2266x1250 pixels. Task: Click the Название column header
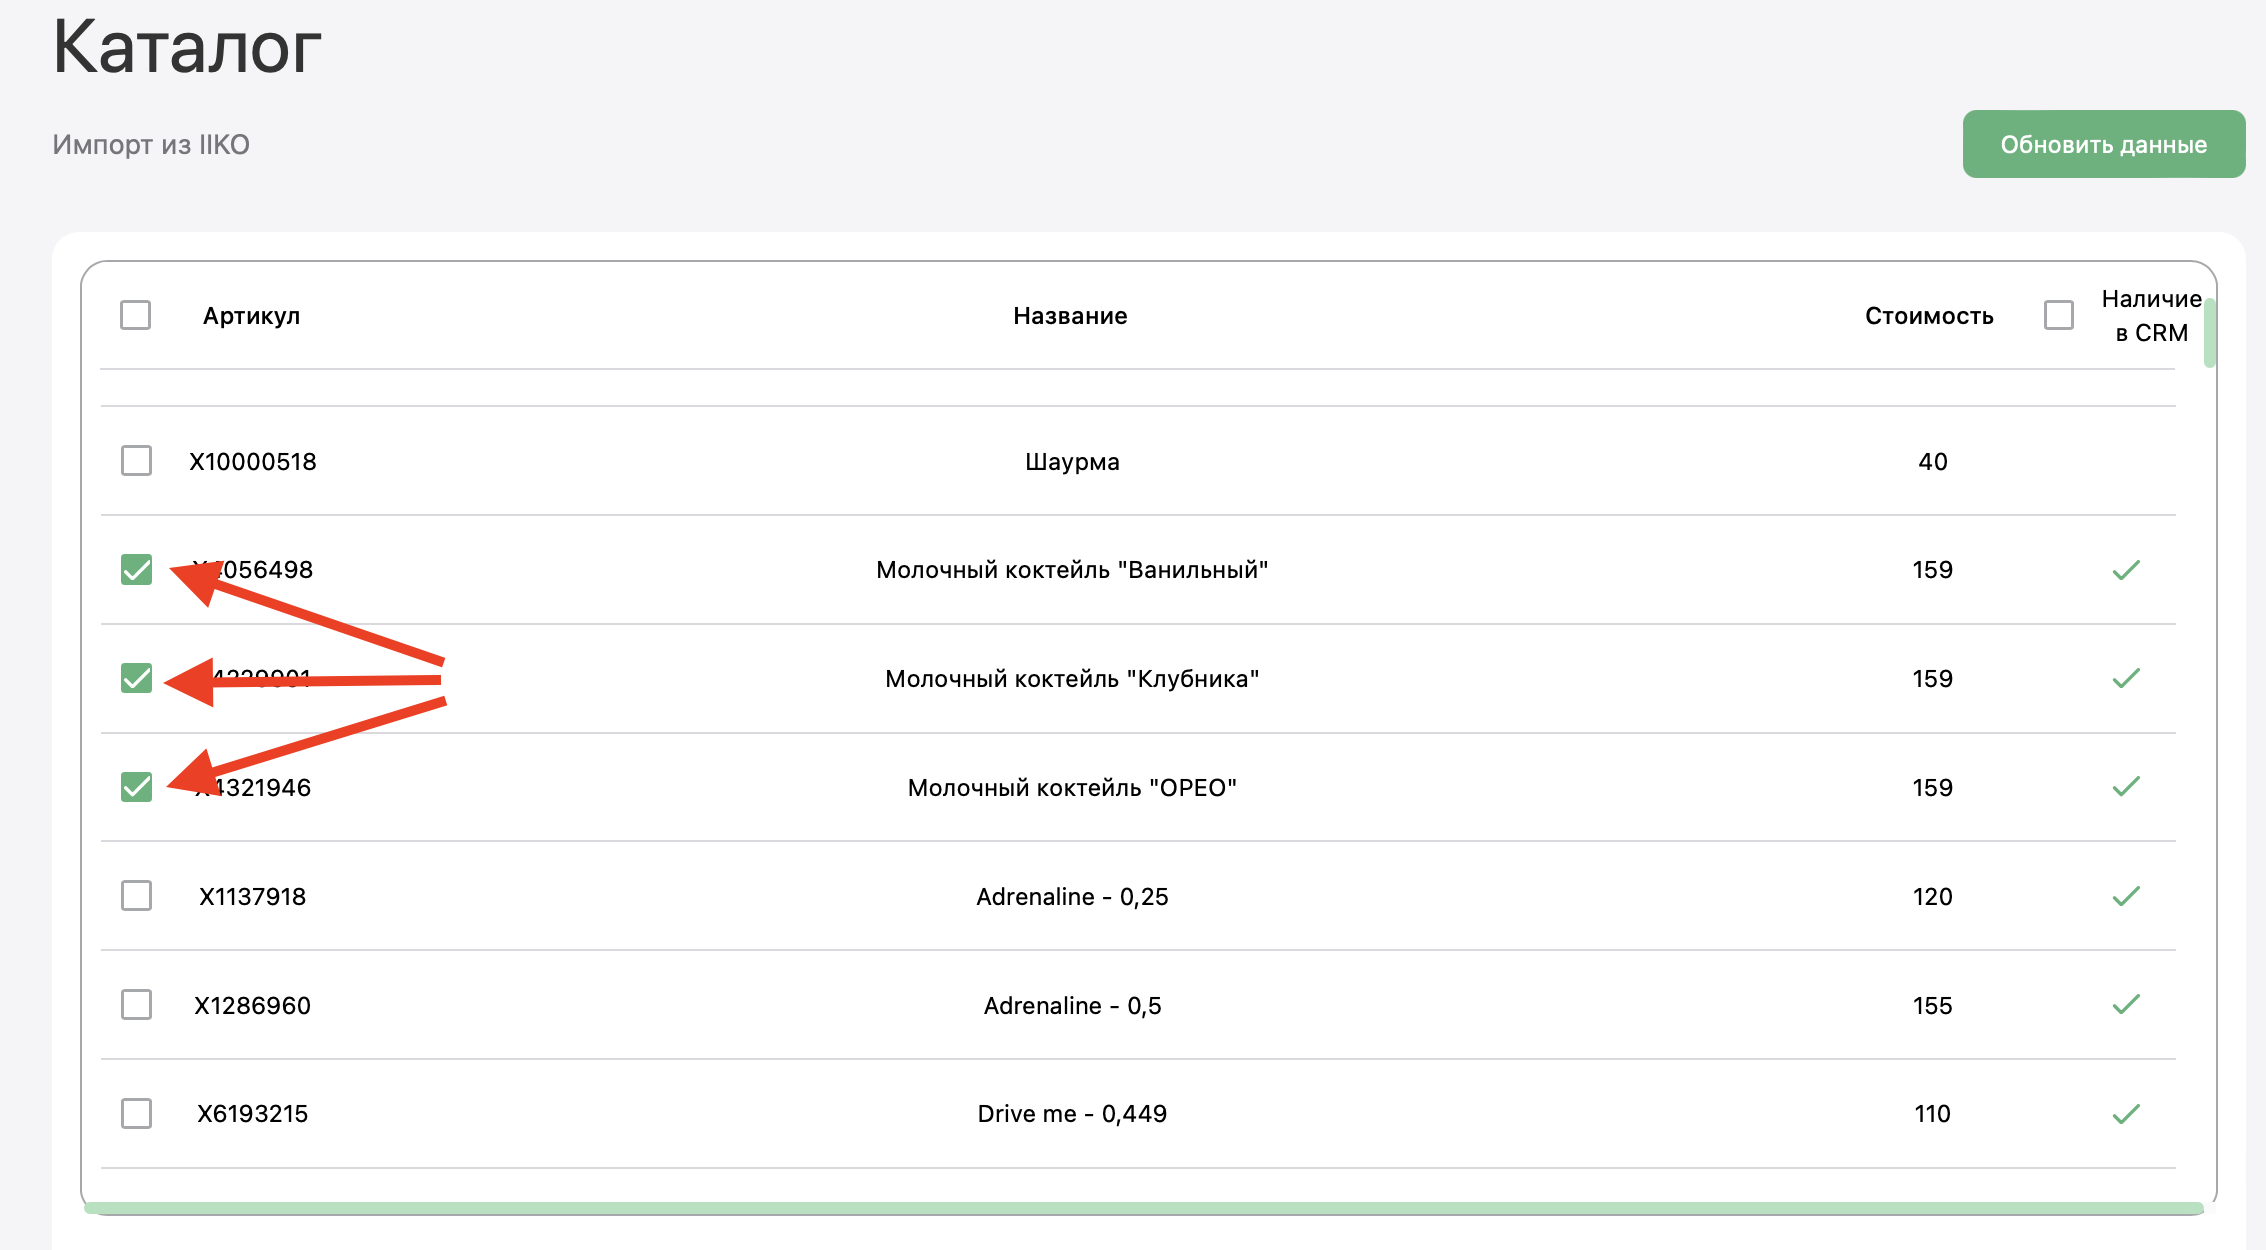pos(1070,316)
